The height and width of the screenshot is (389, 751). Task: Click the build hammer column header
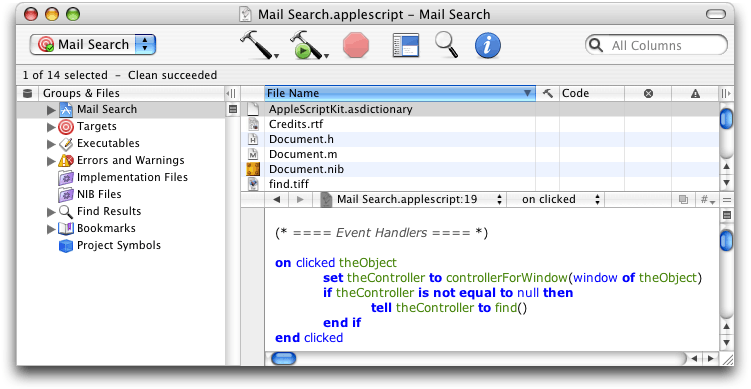coord(547,93)
